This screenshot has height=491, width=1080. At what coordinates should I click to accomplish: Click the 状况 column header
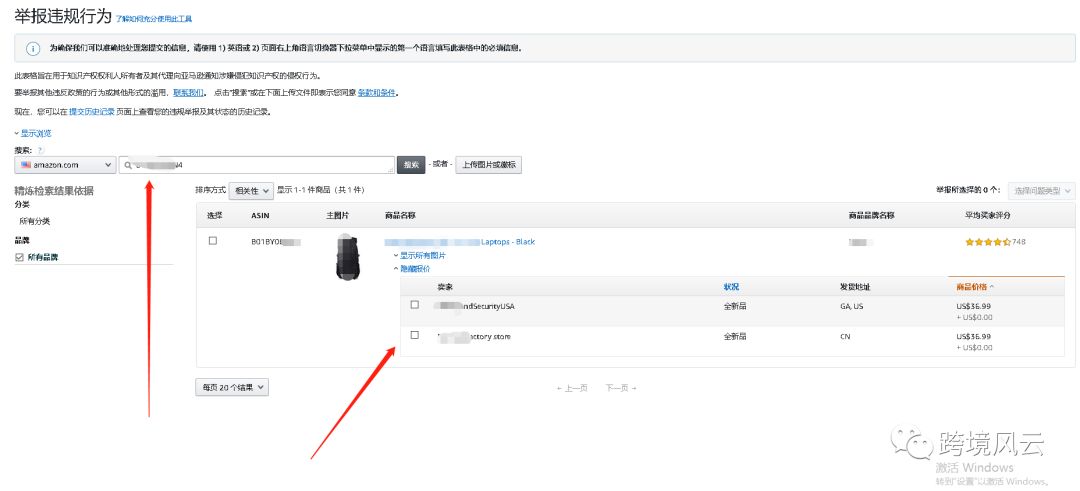pos(731,287)
